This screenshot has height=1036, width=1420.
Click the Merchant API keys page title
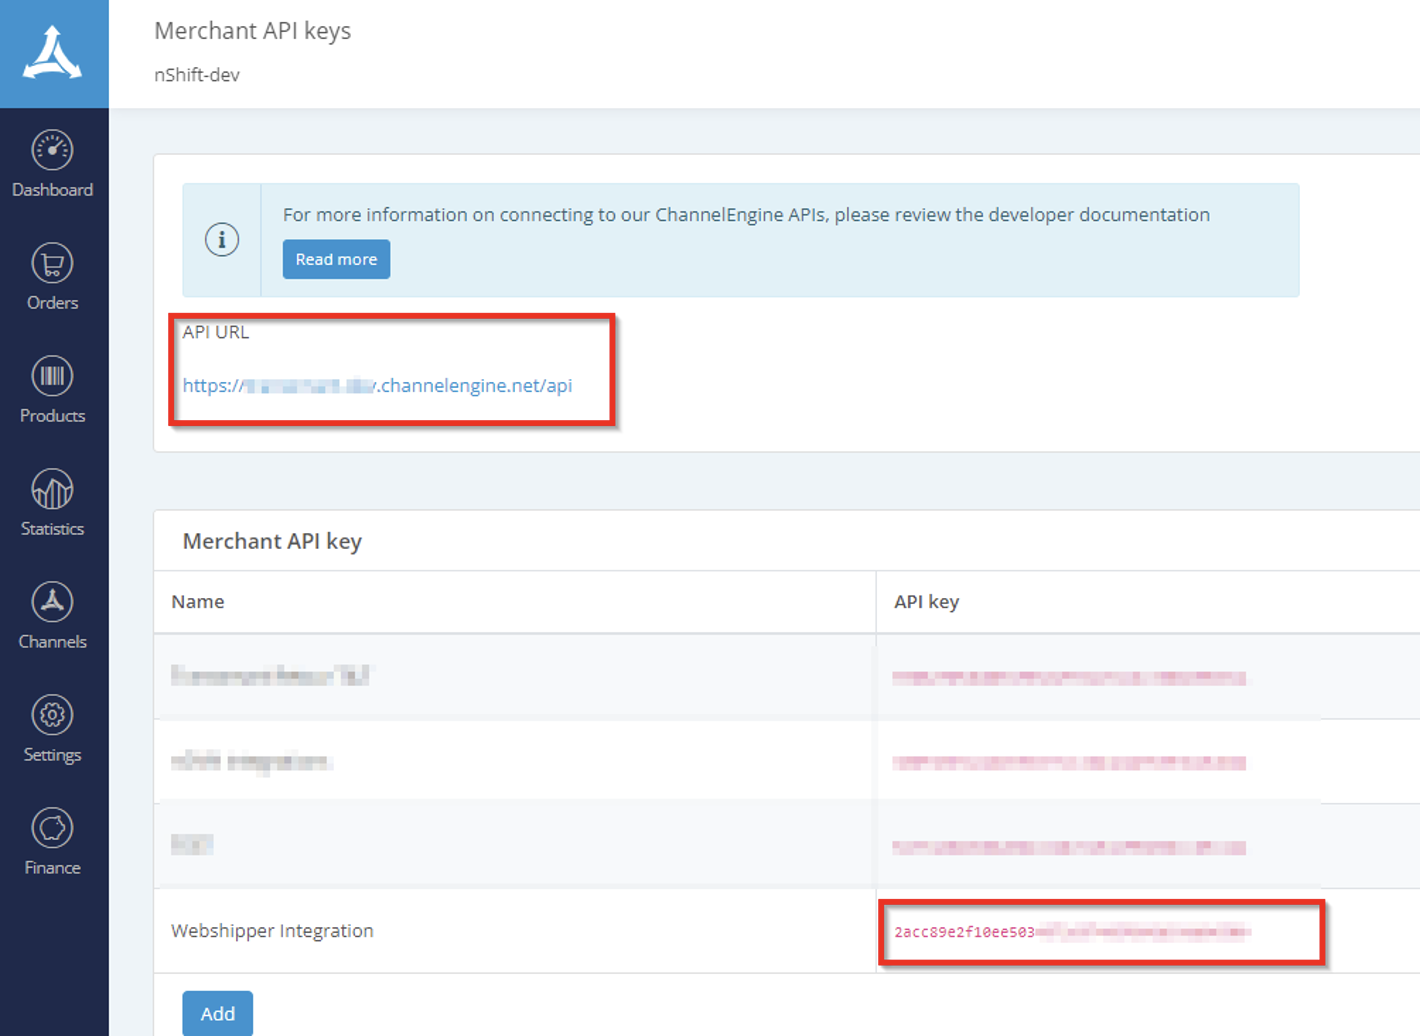[x=252, y=31]
